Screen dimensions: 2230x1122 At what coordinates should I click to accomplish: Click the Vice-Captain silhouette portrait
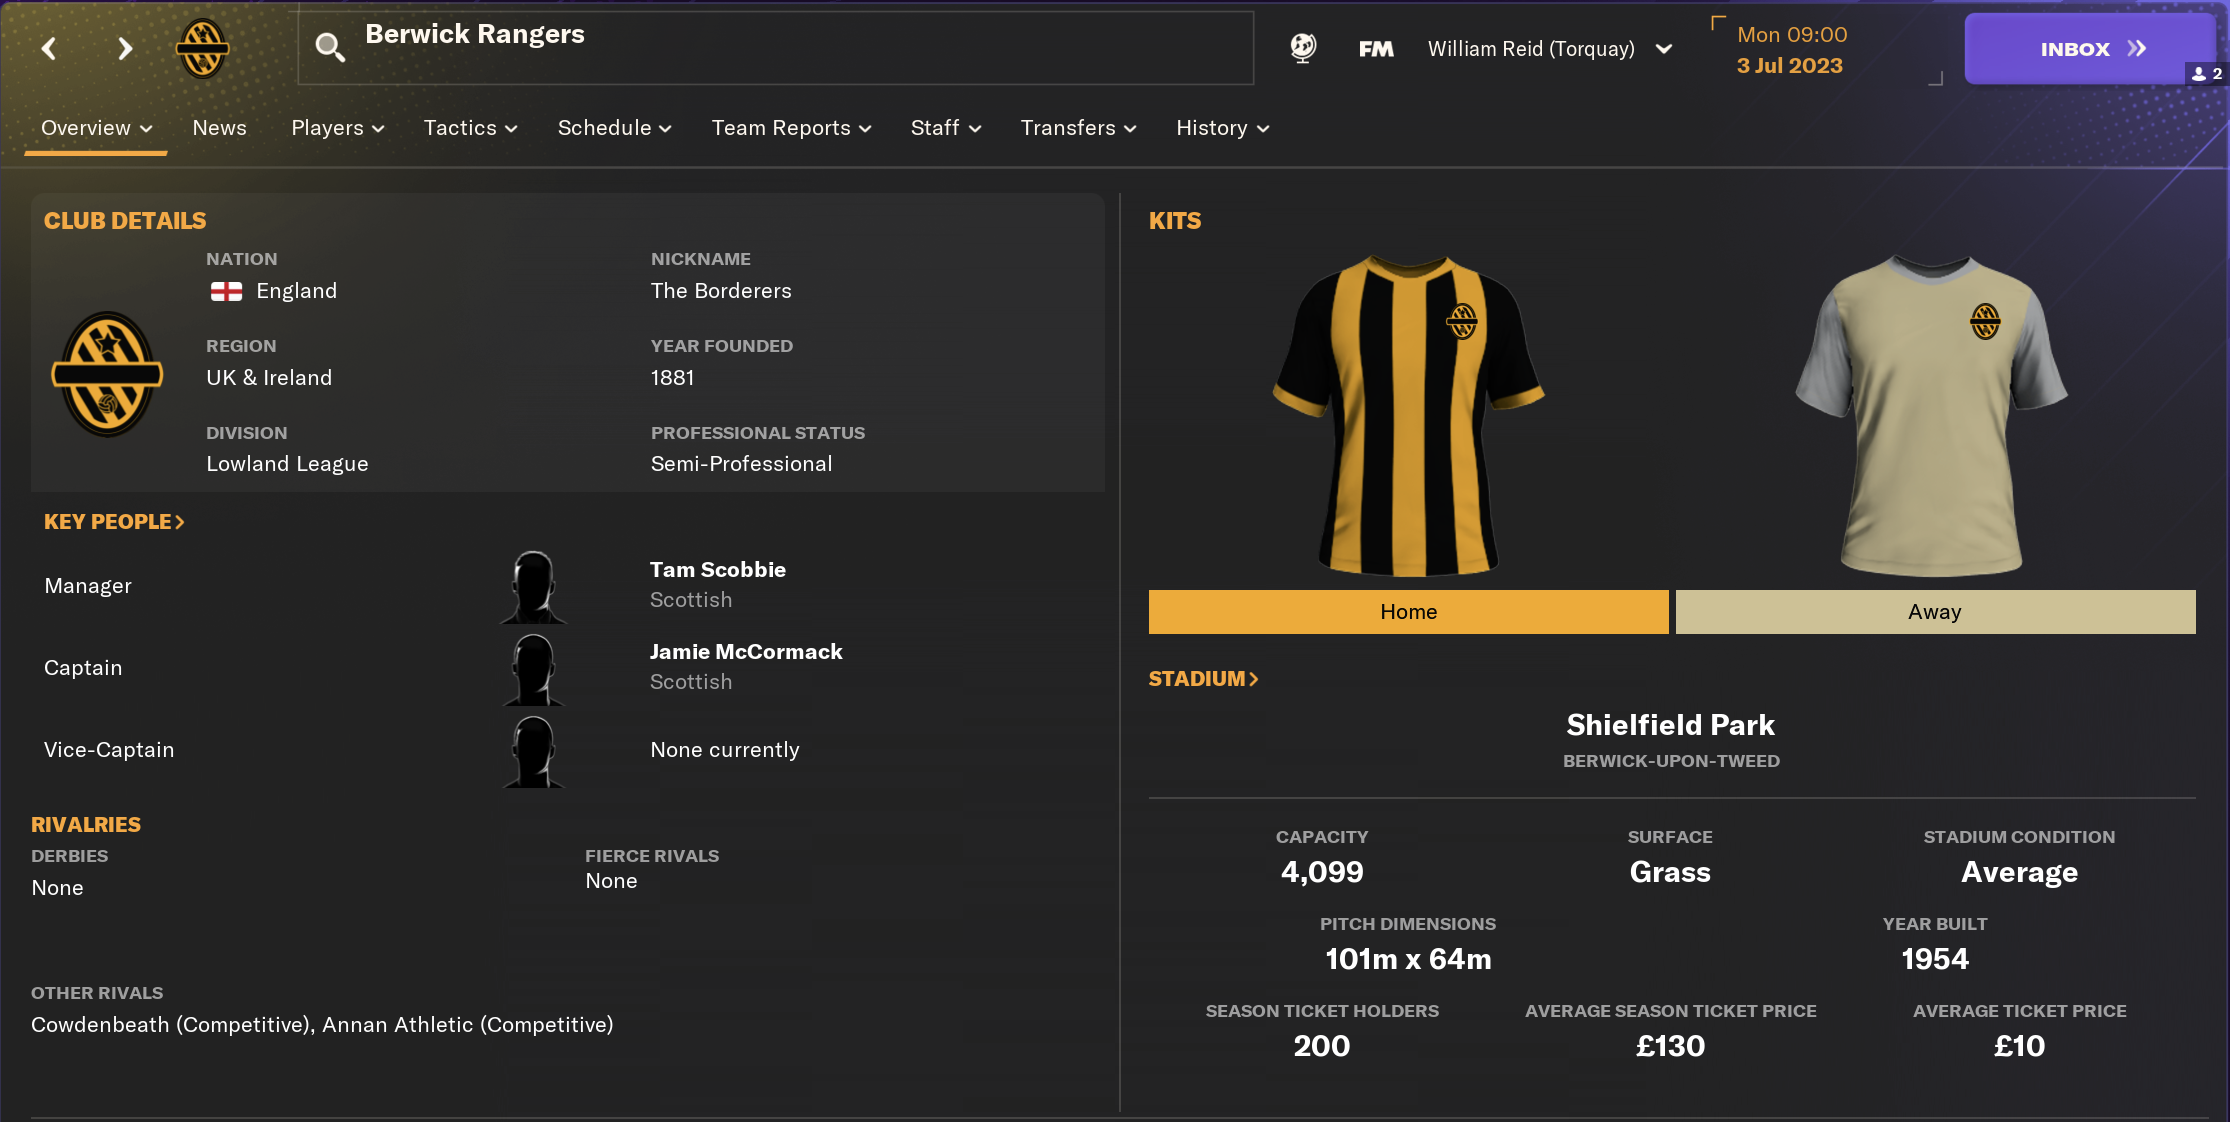(x=533, y=750)
